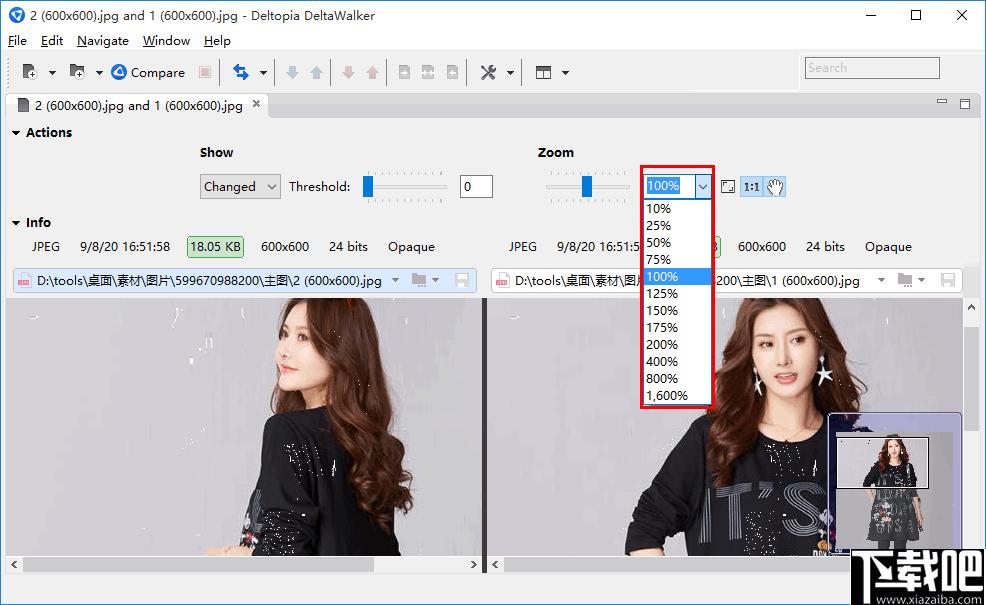Click the preferences tools wrench icon
The image size is (986, 605).
[x=489, y=72]
